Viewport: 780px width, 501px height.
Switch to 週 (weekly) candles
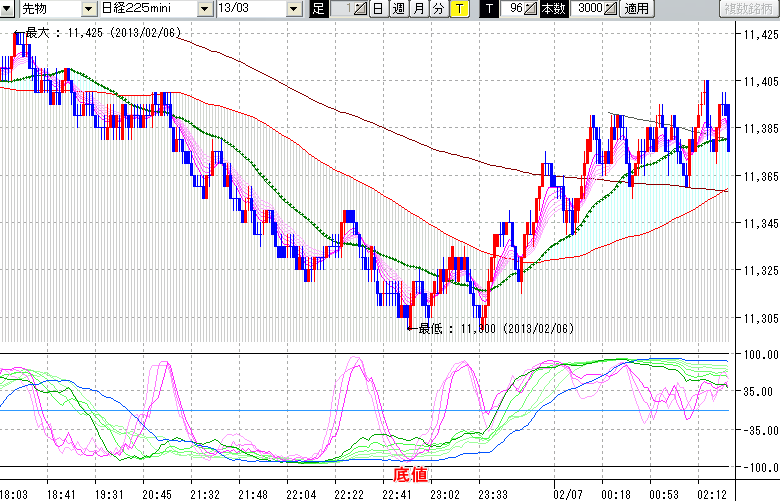point(398,9)
